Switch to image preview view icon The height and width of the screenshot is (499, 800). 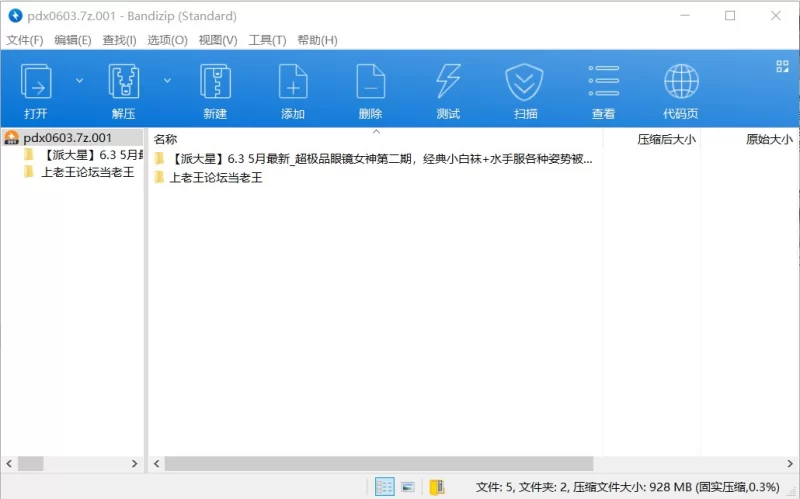408,487
